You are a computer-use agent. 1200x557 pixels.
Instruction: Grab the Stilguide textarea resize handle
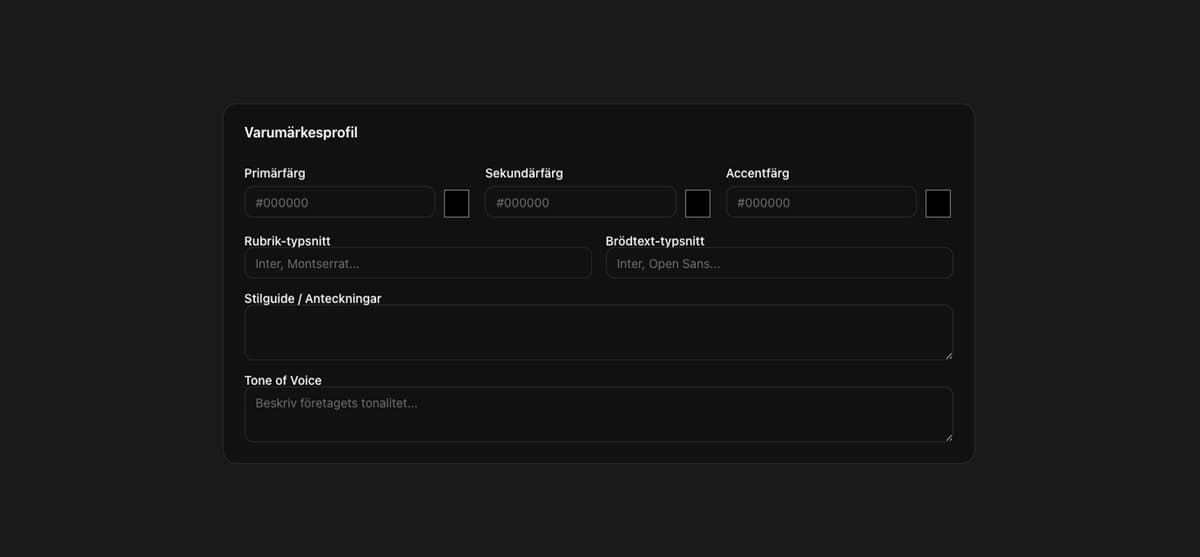pos(947,354)
